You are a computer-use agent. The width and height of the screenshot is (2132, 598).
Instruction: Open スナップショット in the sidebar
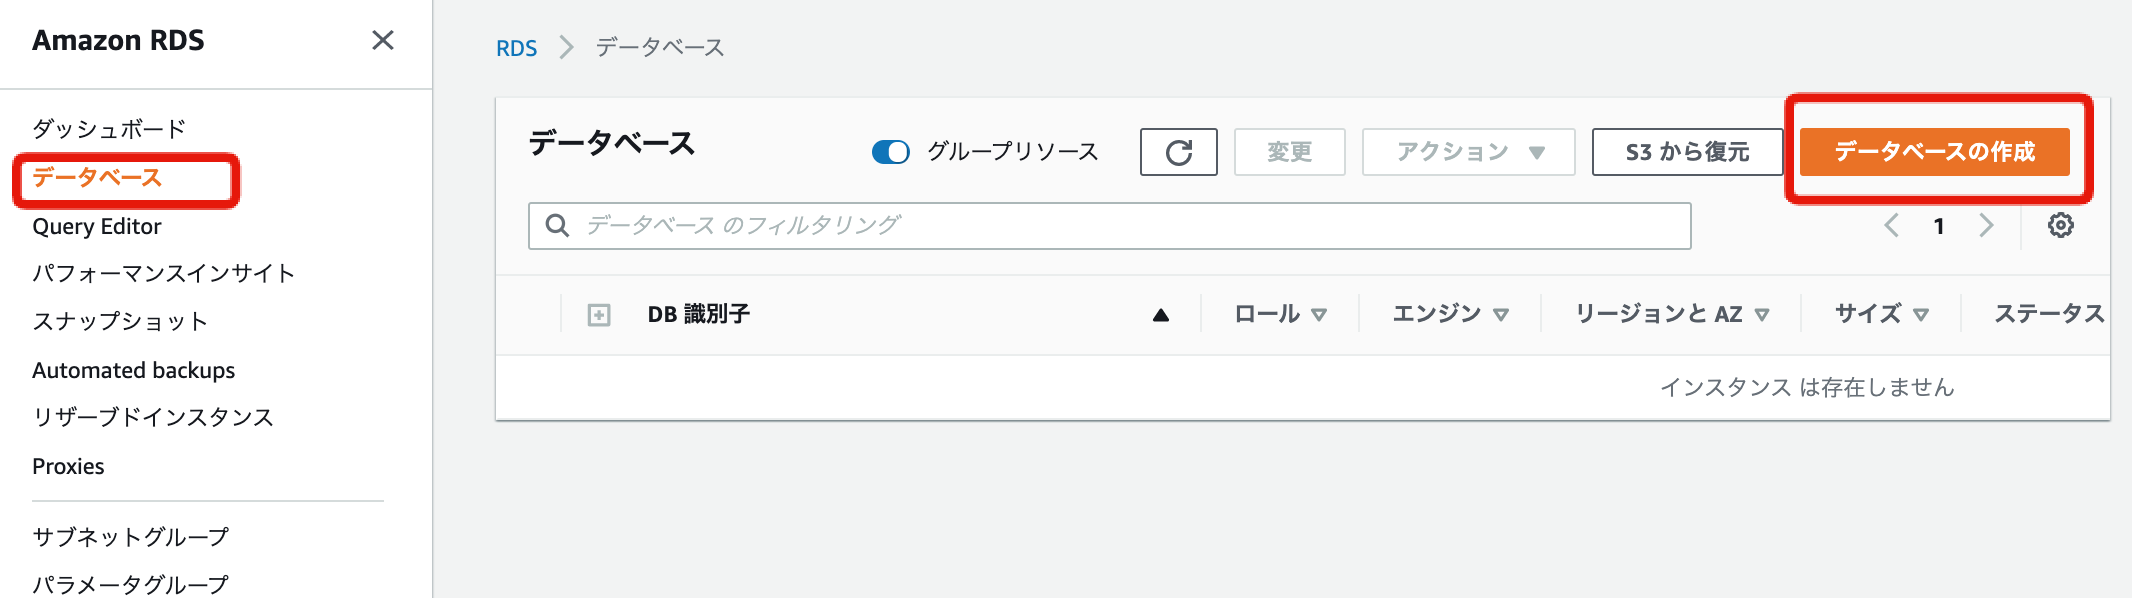(x=120, y=321)
